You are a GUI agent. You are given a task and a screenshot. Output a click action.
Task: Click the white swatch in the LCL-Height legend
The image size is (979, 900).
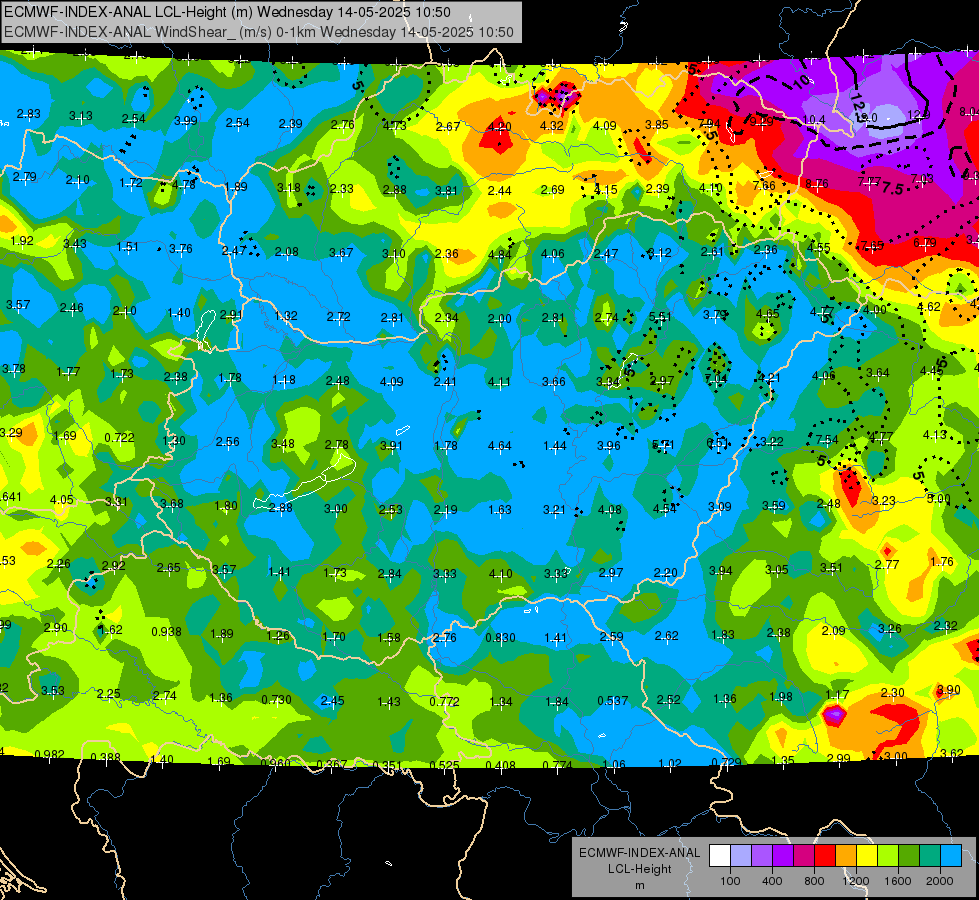pyautogui.click(x=720, y=856)
